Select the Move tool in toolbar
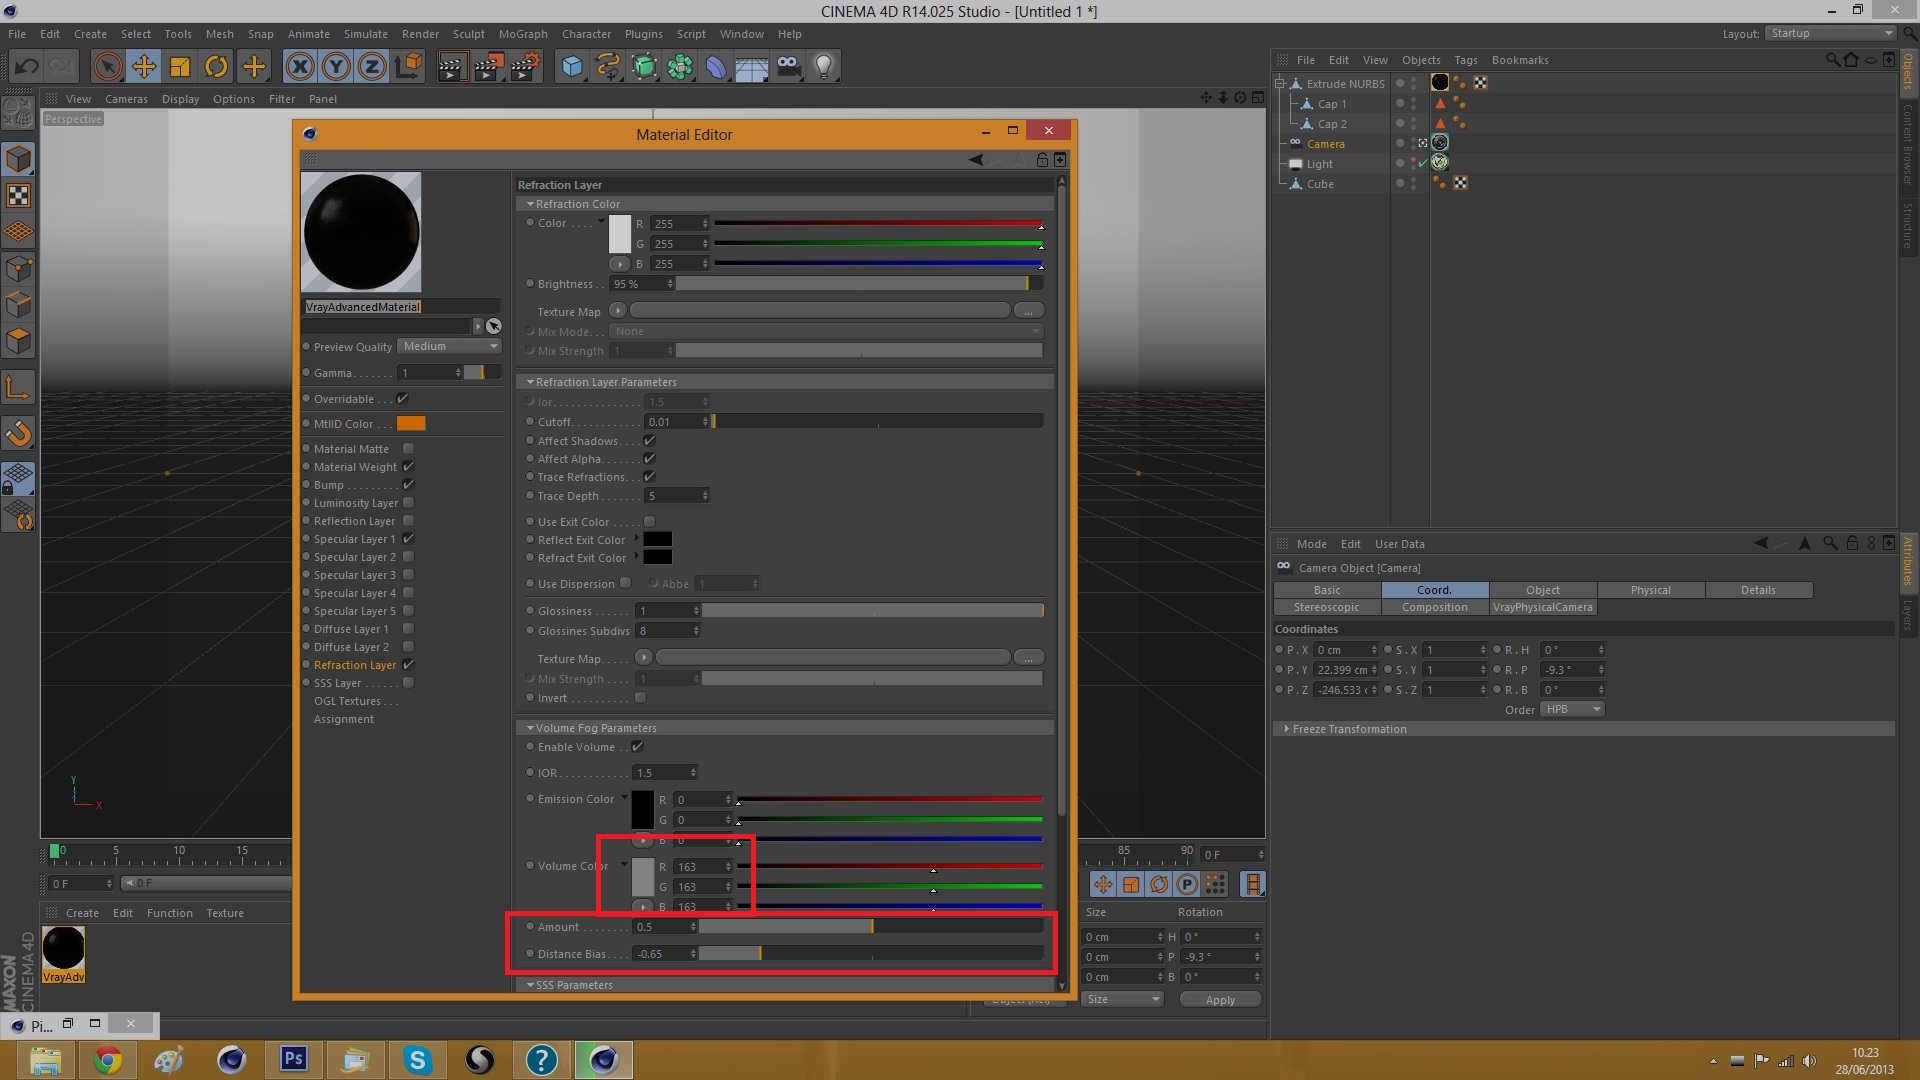Image resolution: width=1920 pixels, height=1080 pixels. (x=143, y=67)
